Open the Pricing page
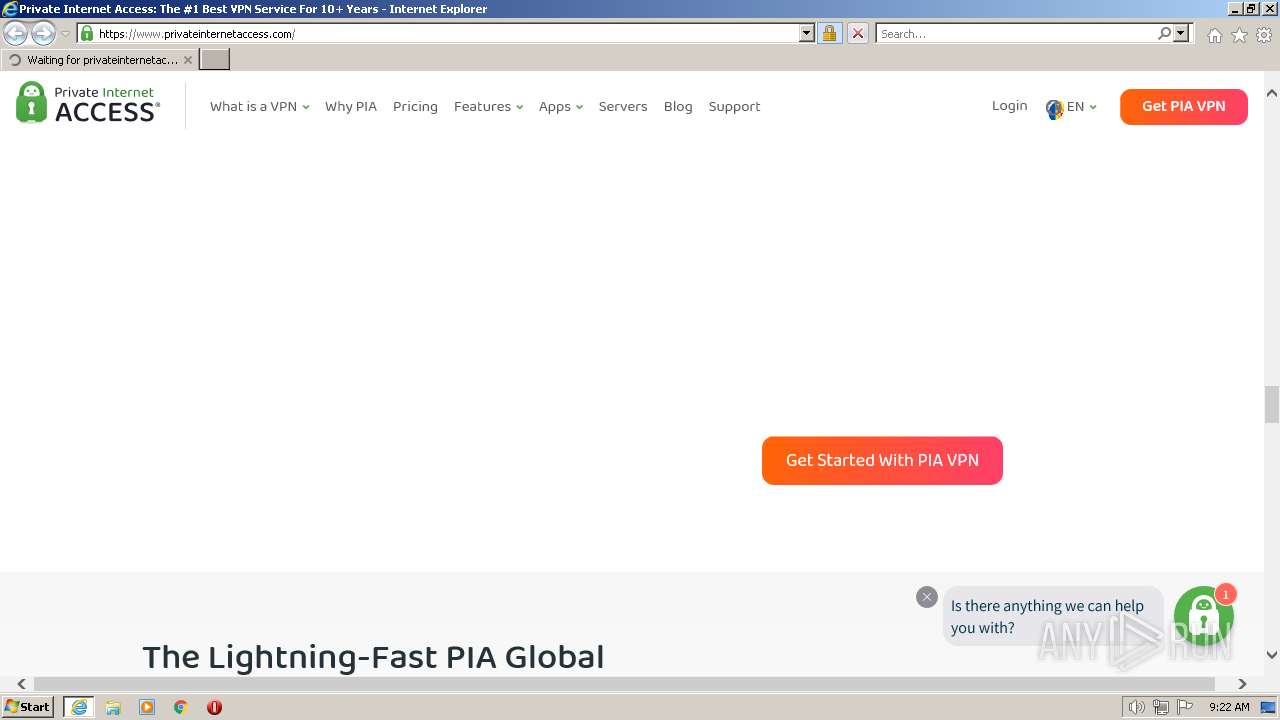The width and height of the screenshot is (1280, 720). [415, 107]
